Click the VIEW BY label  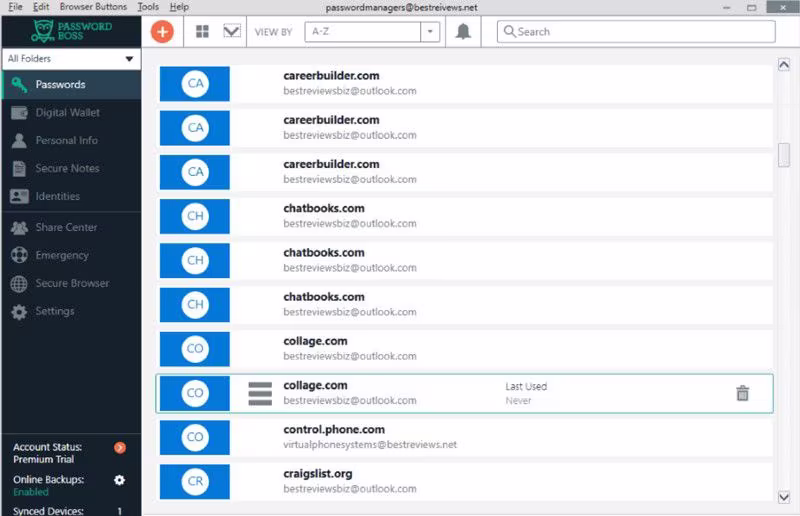(x=273, y=32)
